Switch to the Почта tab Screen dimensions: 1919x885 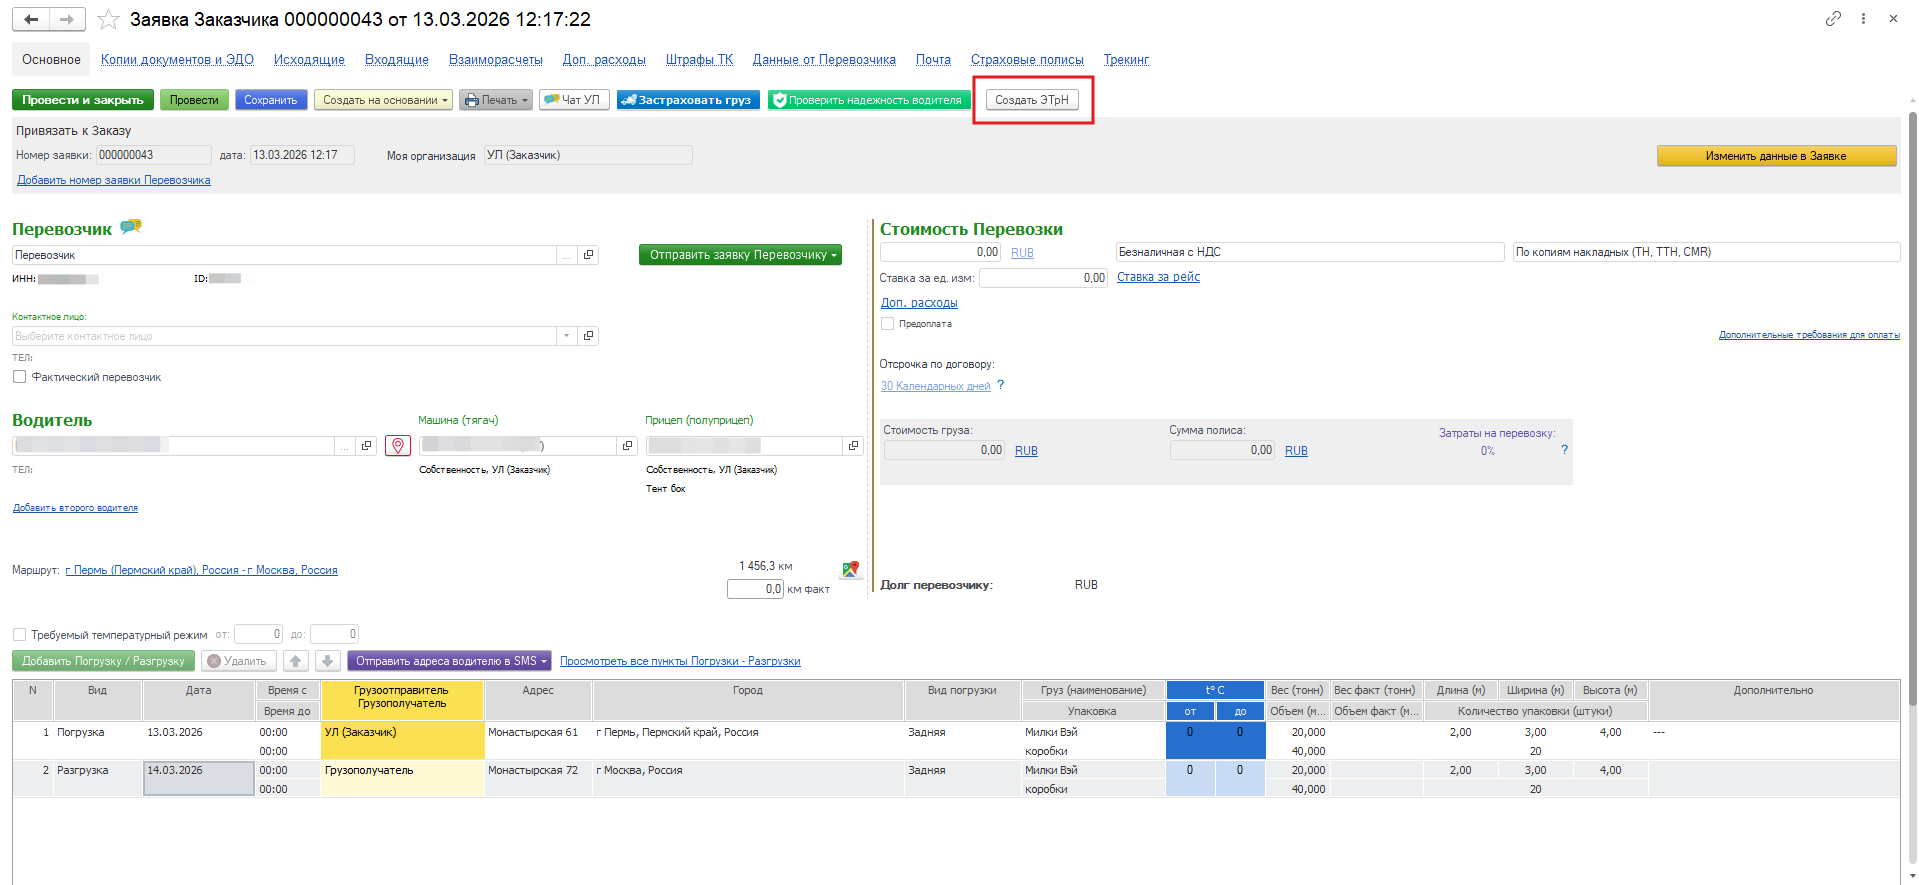coord(934,60)
